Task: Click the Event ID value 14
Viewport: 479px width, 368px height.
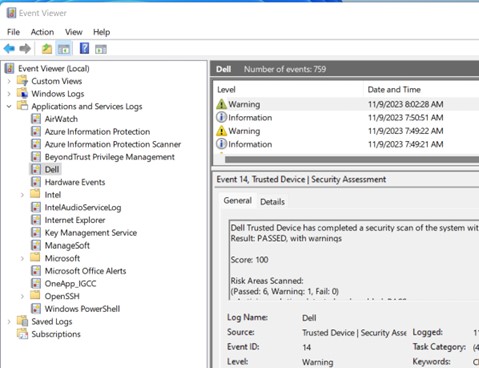Action: (307, 347)
